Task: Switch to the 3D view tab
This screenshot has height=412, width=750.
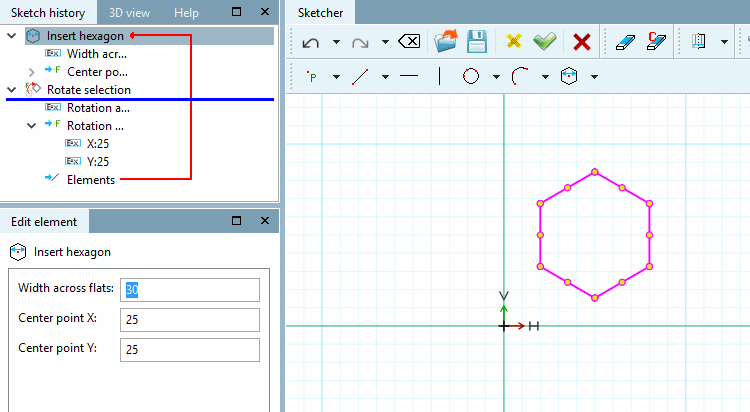Action: 129,13
